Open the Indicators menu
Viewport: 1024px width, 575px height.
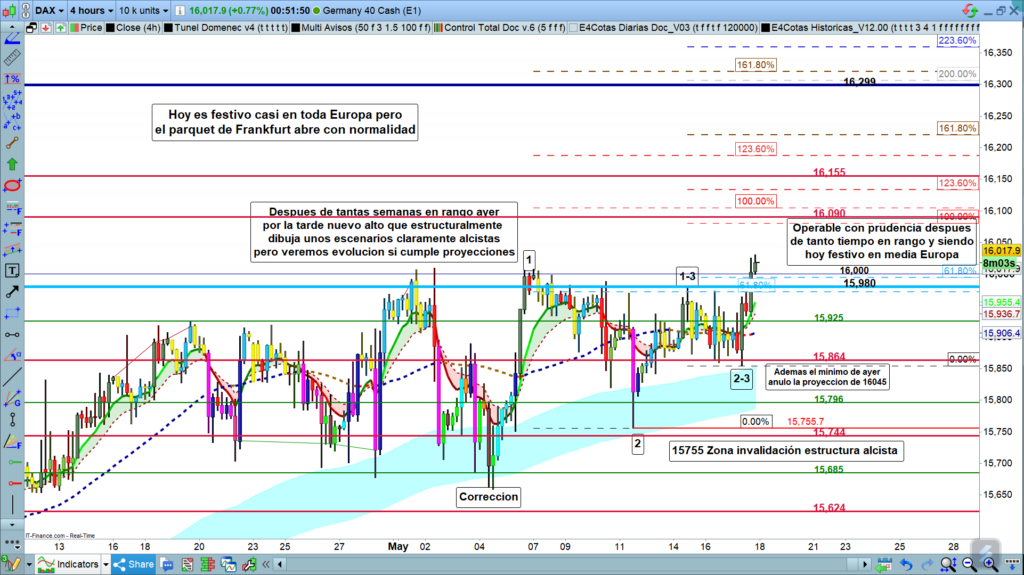pyautogui.click(x=74, y=564)
